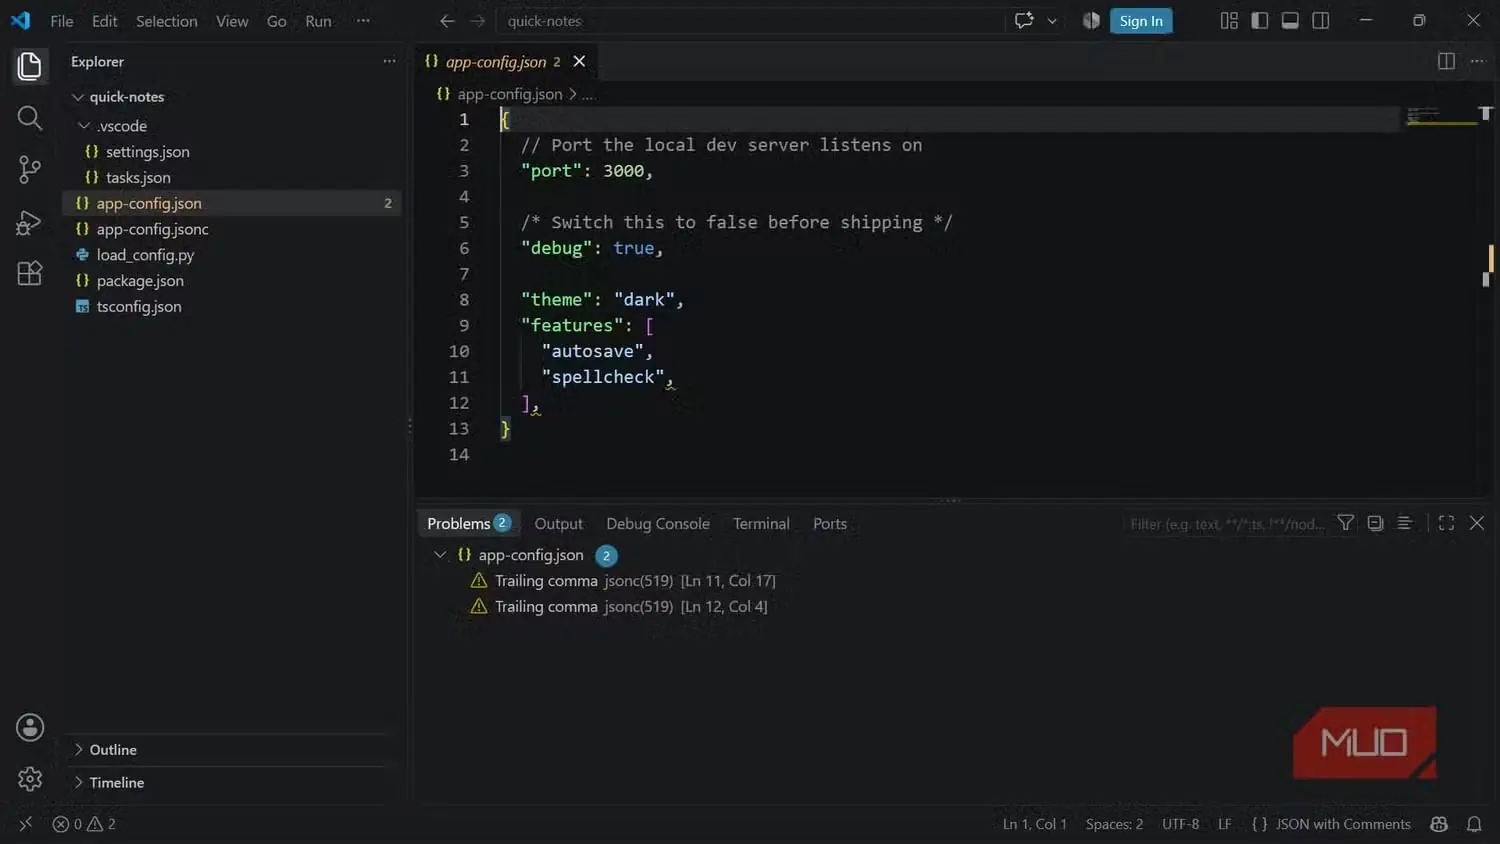Click the Problems filter funnel icon
The image size is (1500, 844).
(1346, 523)
